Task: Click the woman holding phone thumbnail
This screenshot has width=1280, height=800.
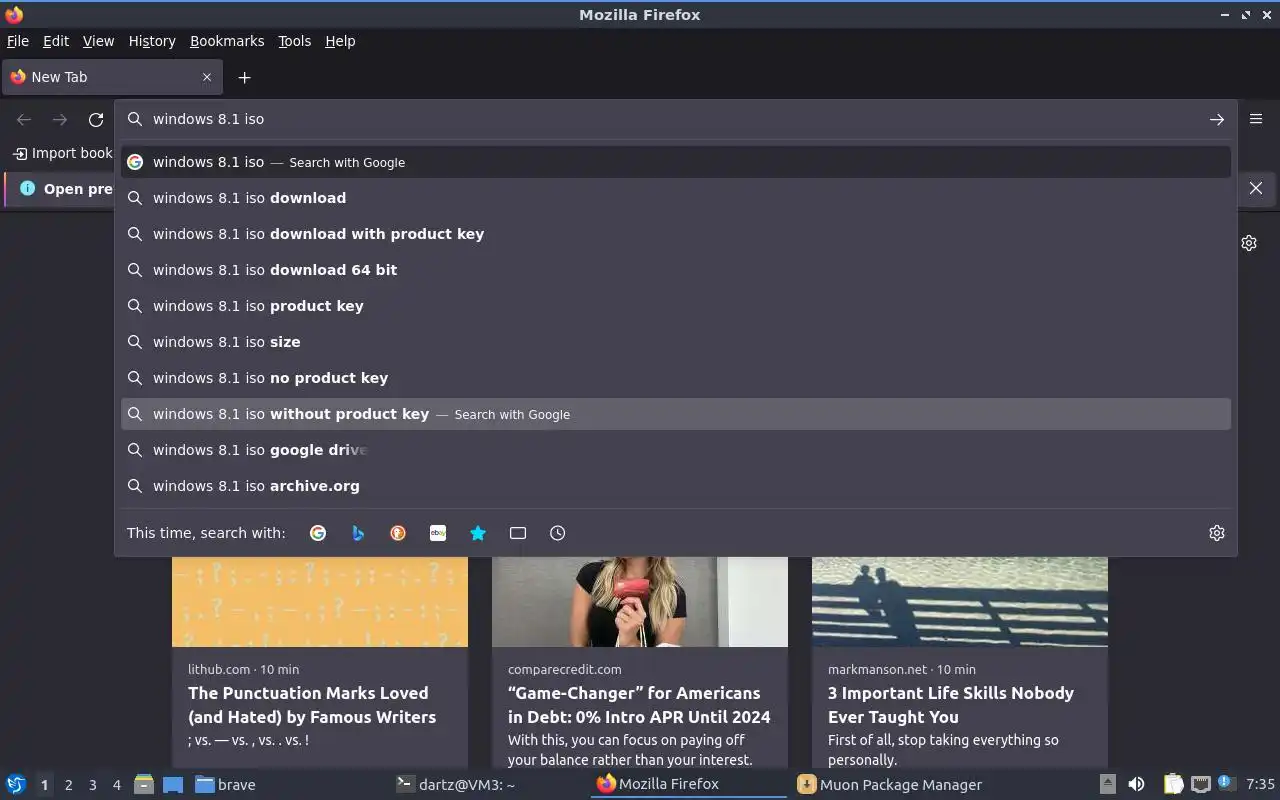Action: (x=640, y=602)
